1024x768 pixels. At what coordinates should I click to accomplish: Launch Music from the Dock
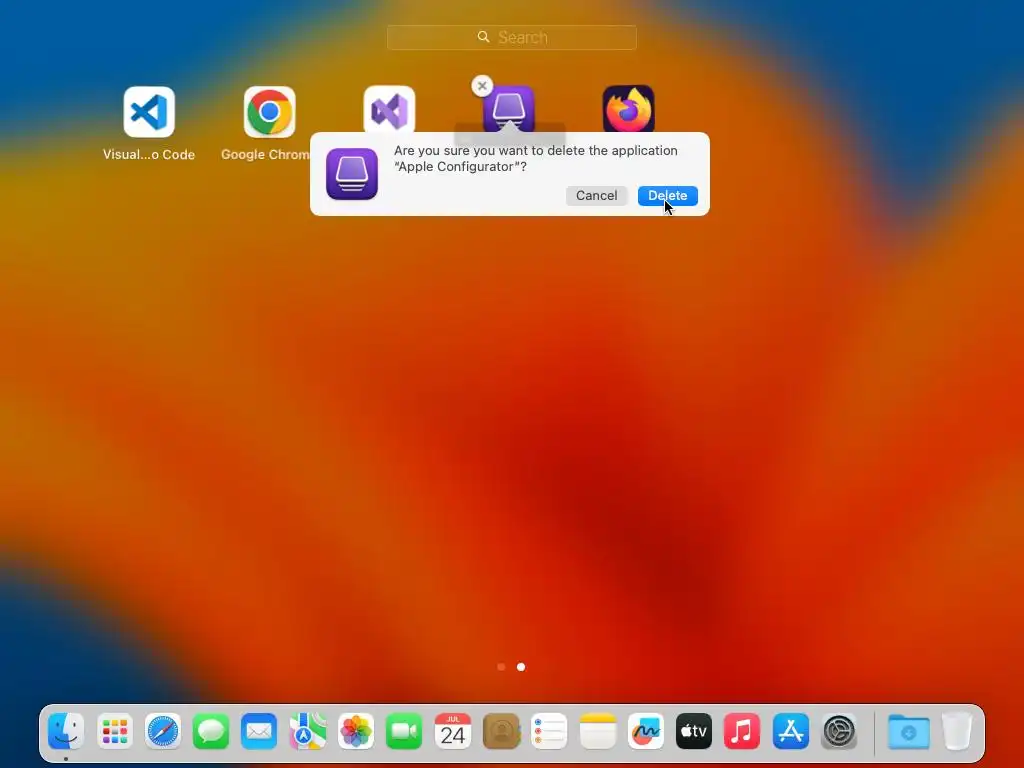(743, 731)
